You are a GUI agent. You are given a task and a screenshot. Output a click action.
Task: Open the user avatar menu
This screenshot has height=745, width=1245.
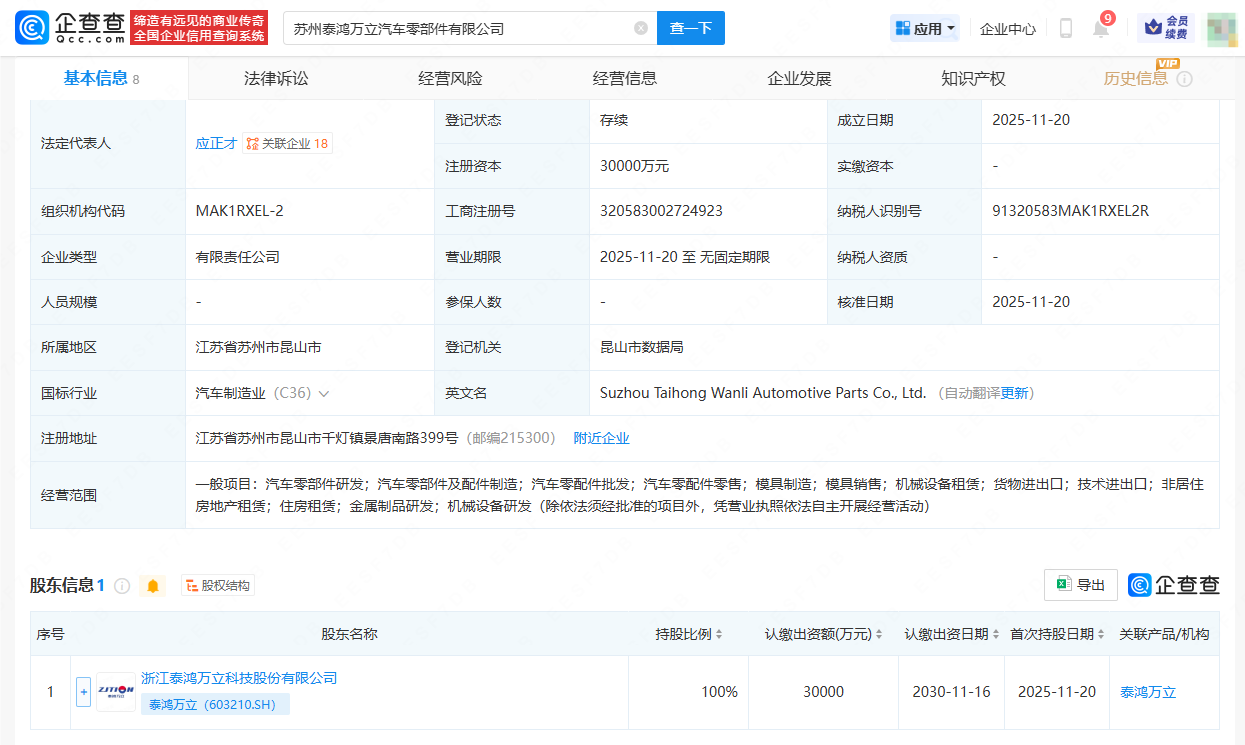pos(1220,27)
